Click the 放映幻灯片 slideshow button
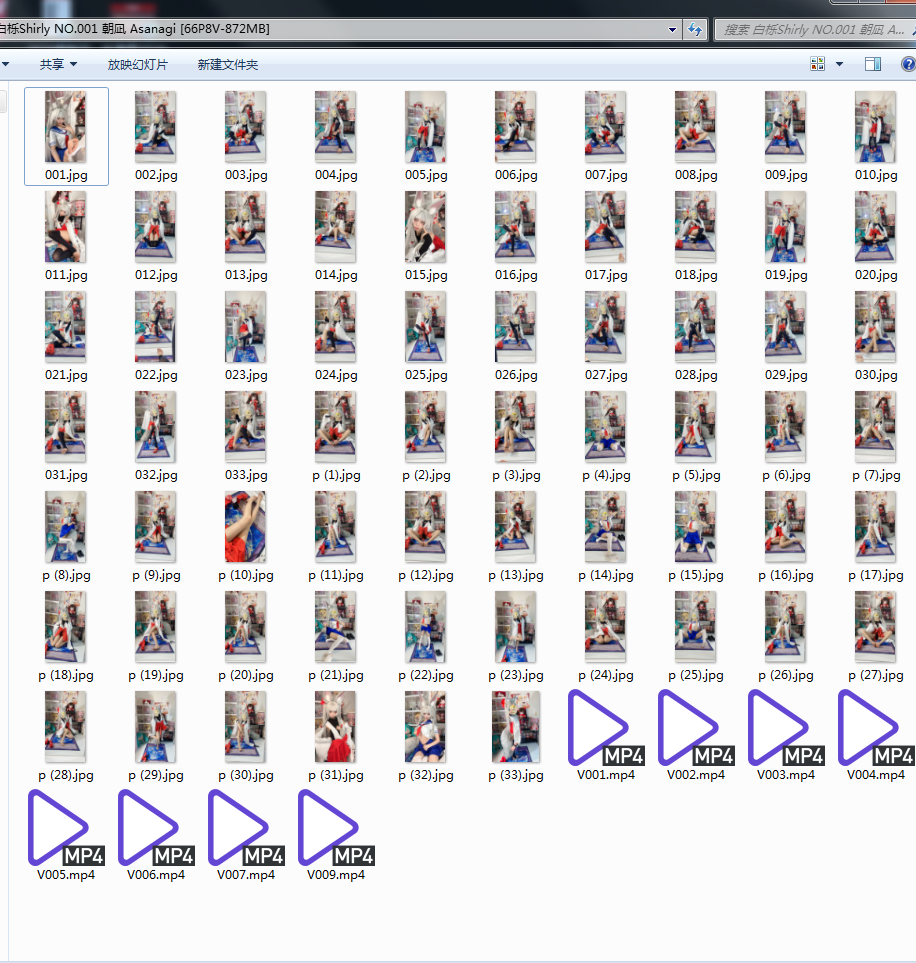The image size is (916, 963). [x=138, y=64]
